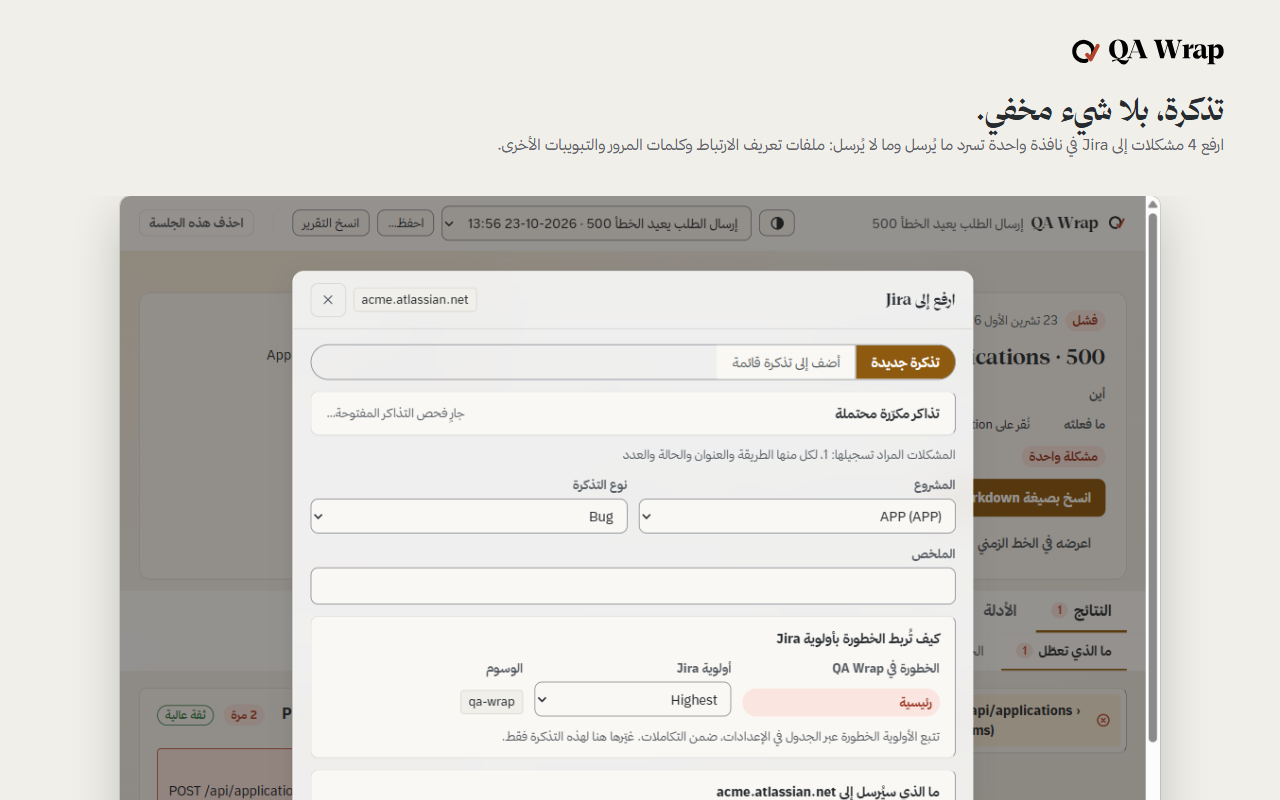Viewport: 1280px width, 800px height.
Task: Click the high confidence badge
Action: pyautogui.click(x=185, y=715)
